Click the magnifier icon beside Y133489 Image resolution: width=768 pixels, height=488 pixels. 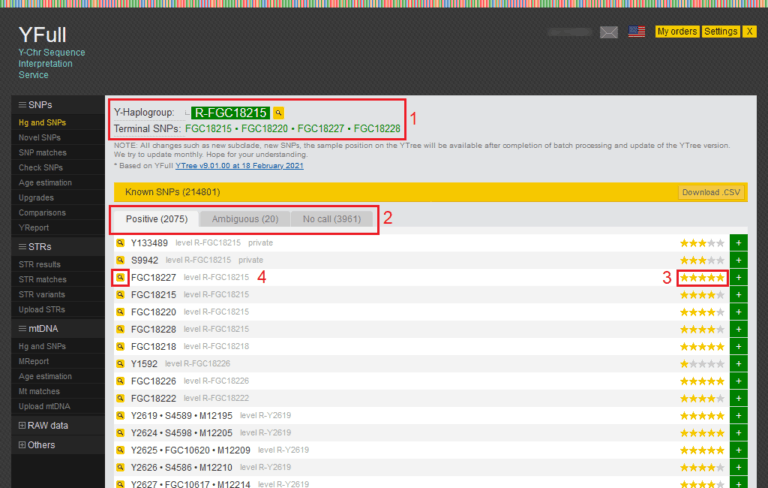121,242
